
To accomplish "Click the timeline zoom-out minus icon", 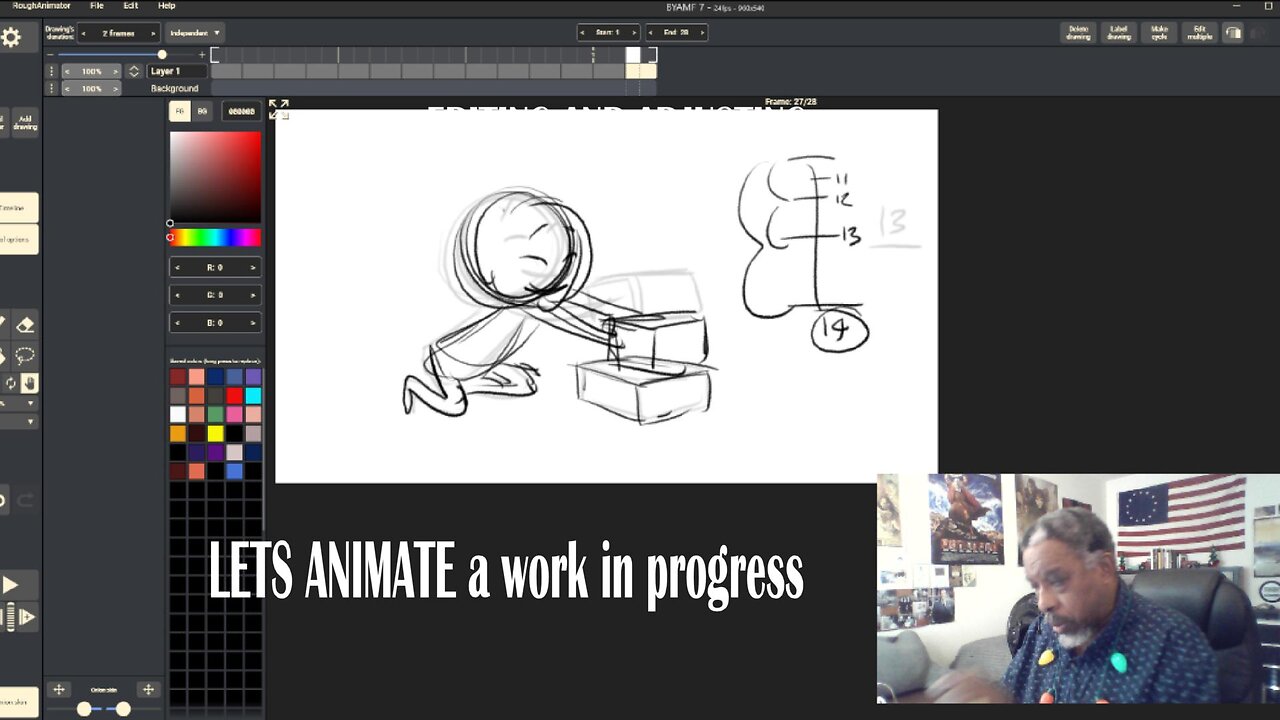I will pyautogui.click(x=50, y=55).
